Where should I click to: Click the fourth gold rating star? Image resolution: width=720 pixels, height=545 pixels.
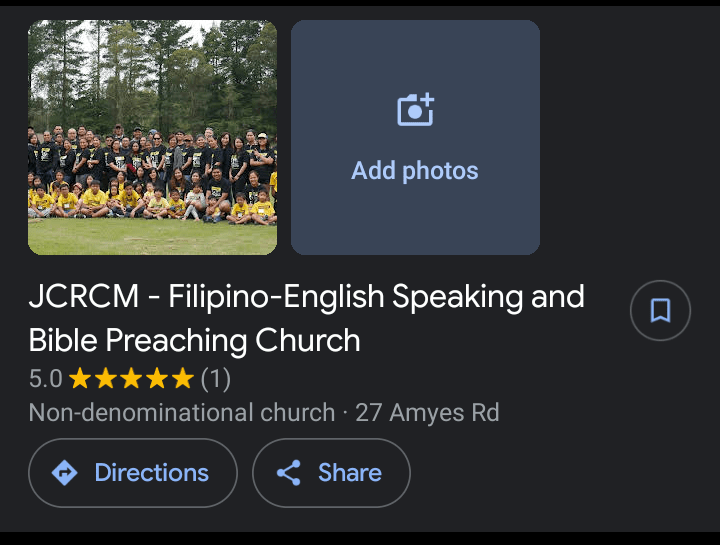[157, 379]
